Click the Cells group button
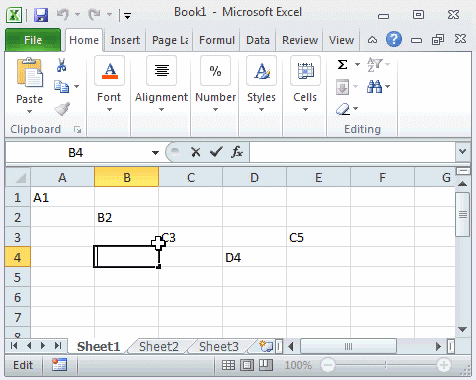This screenshot has width=476, height=380. 305,84
